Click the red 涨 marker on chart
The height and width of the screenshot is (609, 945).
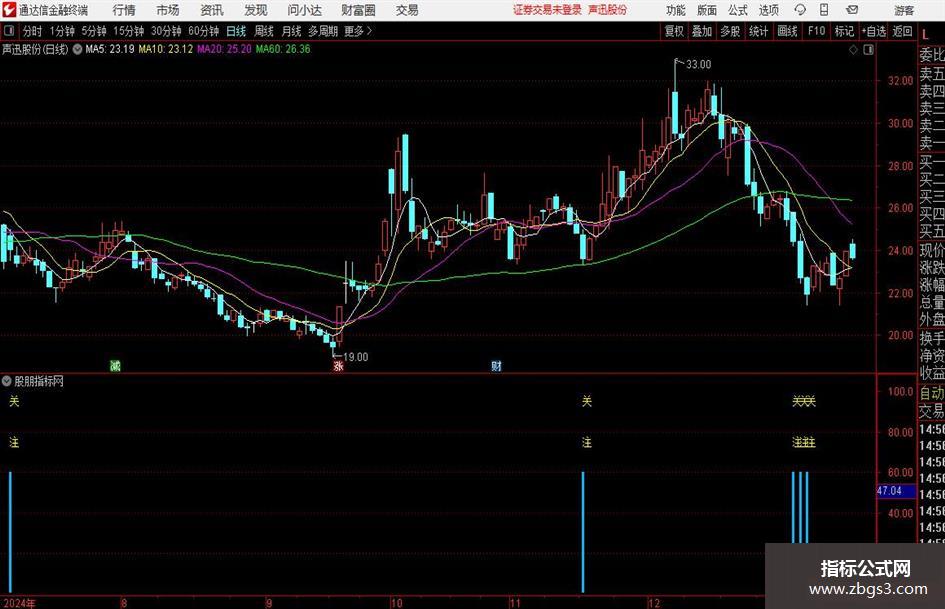[338, 365]
